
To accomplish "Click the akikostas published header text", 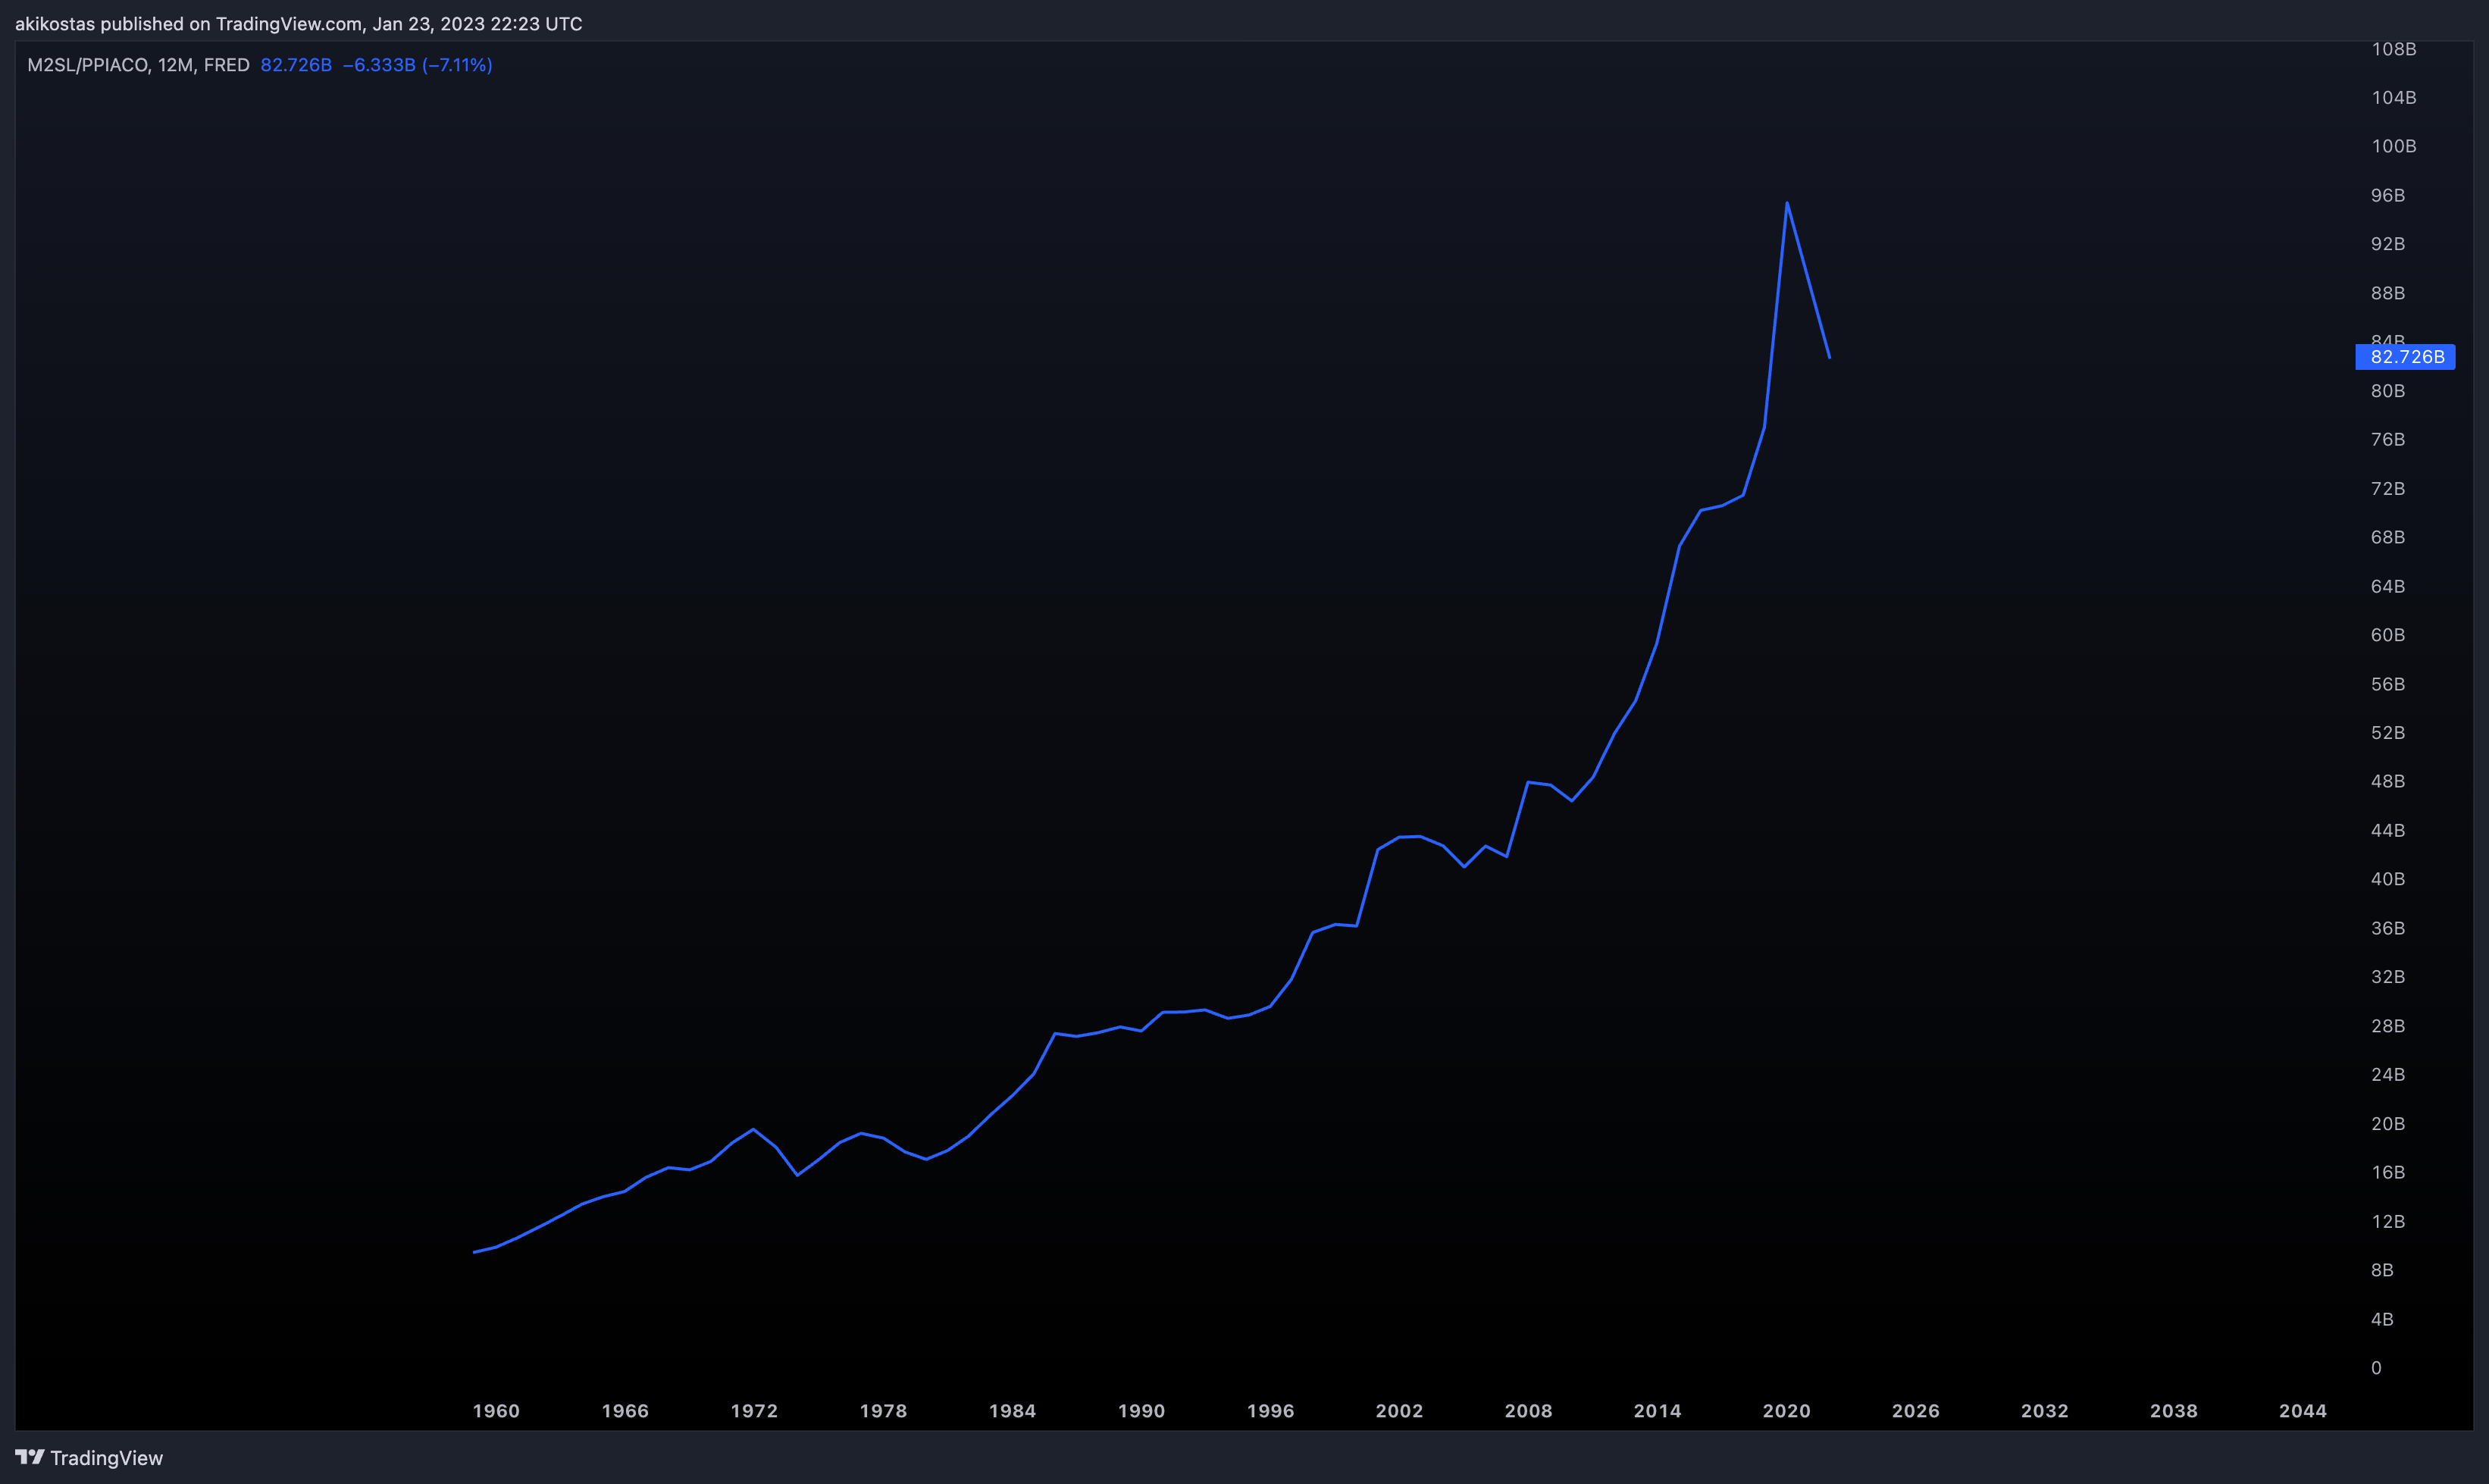I will pos(298,23).
